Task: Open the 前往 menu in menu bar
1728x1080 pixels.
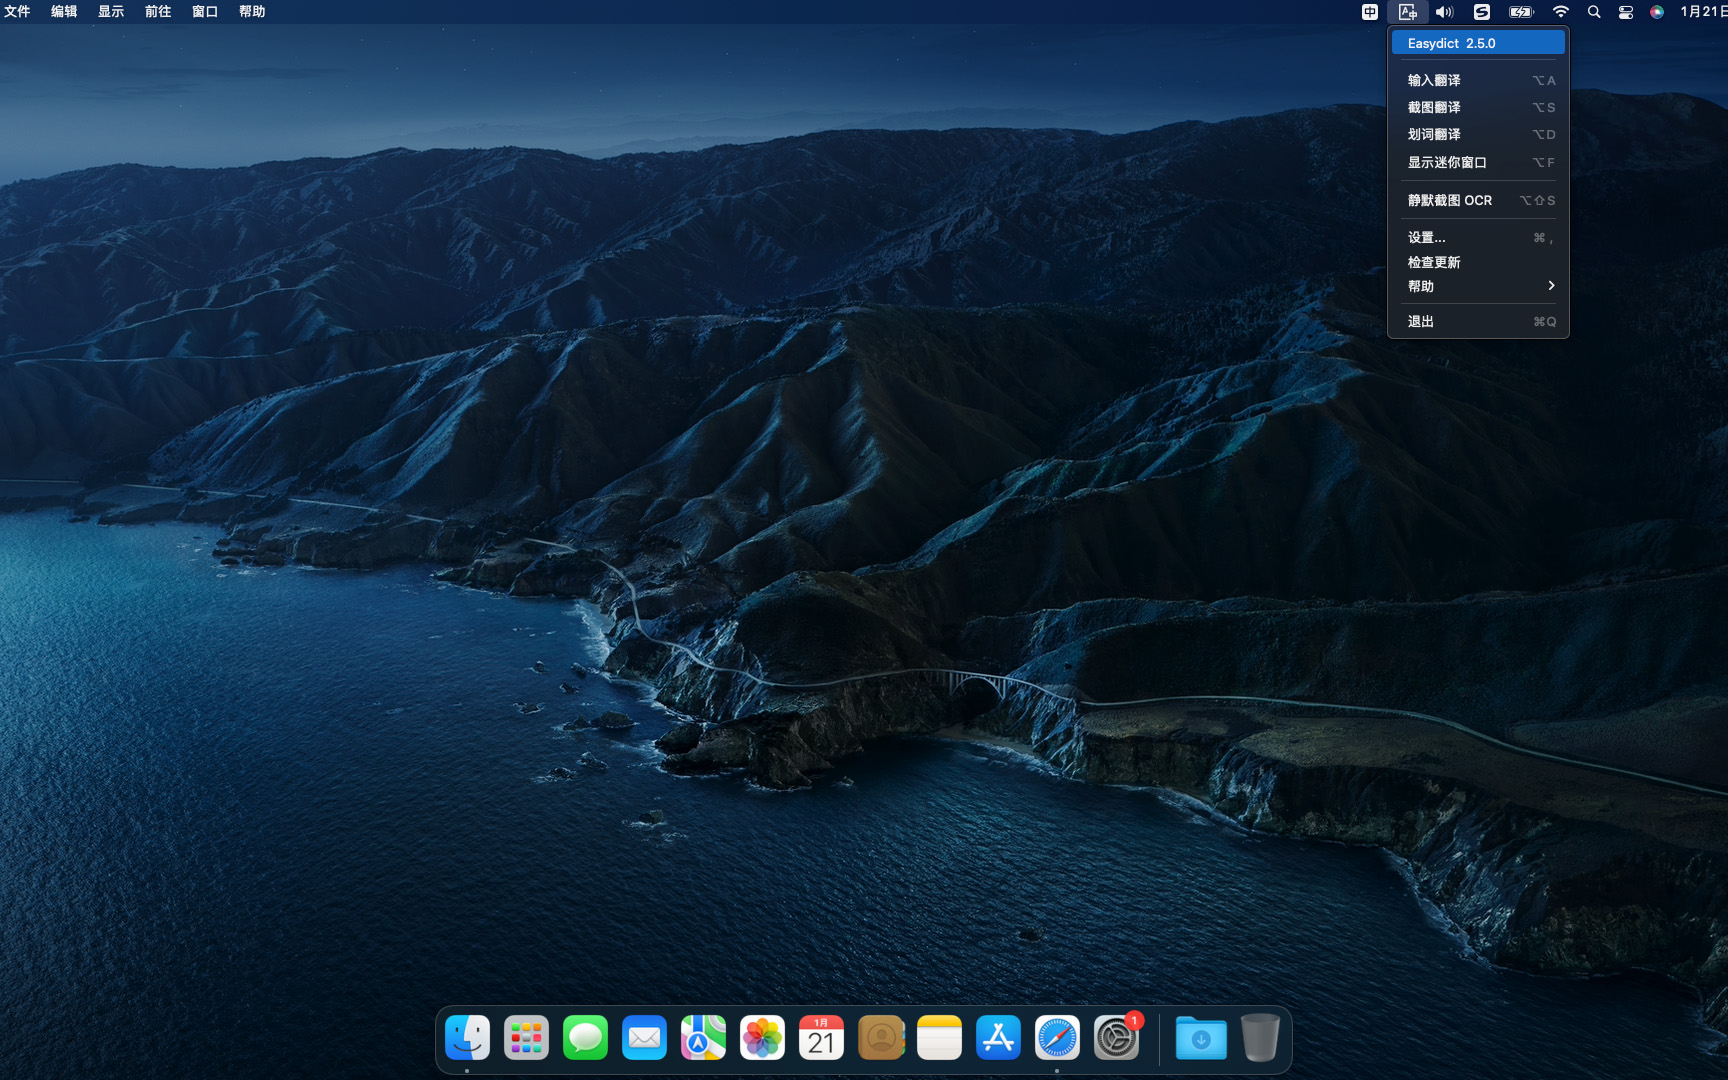Action: pos(158,12)
